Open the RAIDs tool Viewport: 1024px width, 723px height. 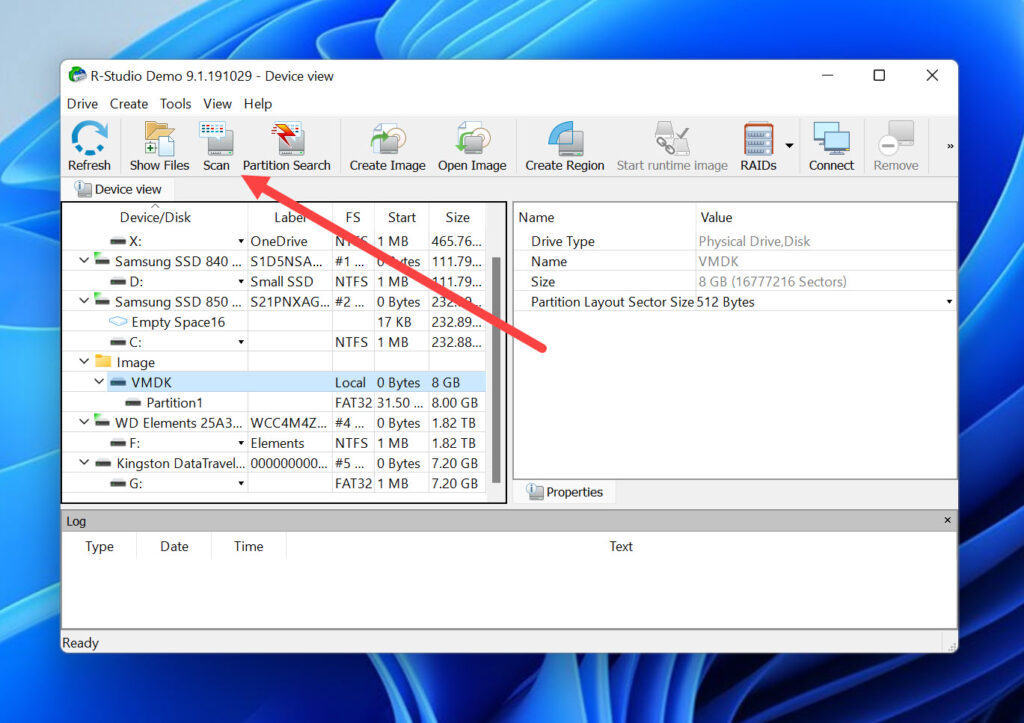[760, 145]
